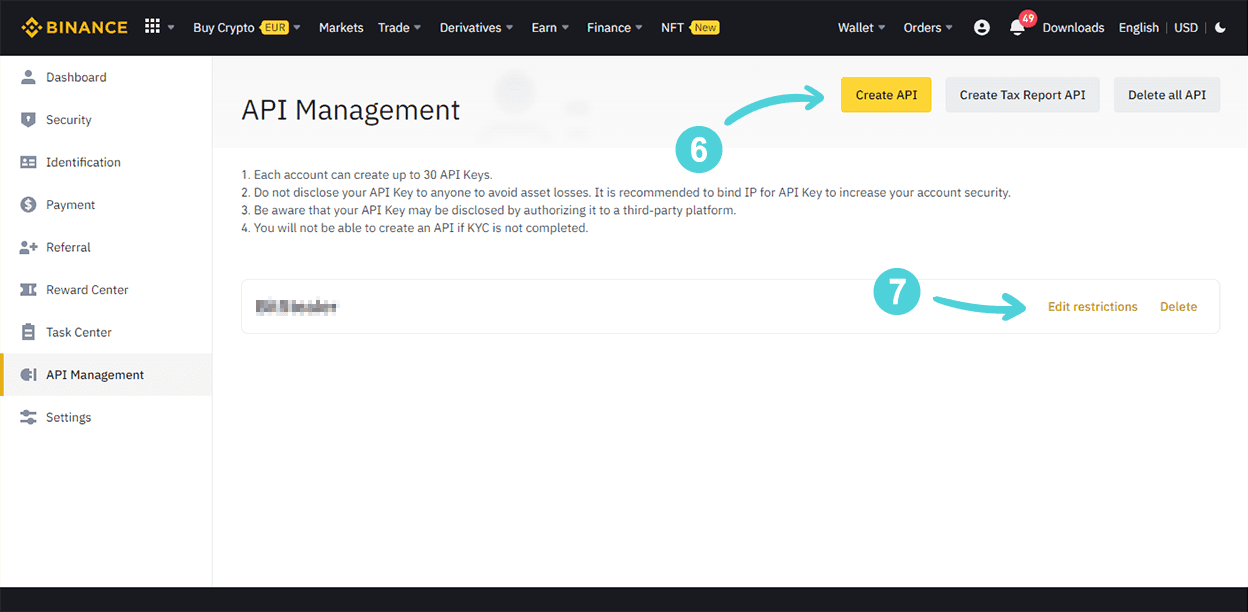Change language by clicking English

click(1139, 27)
